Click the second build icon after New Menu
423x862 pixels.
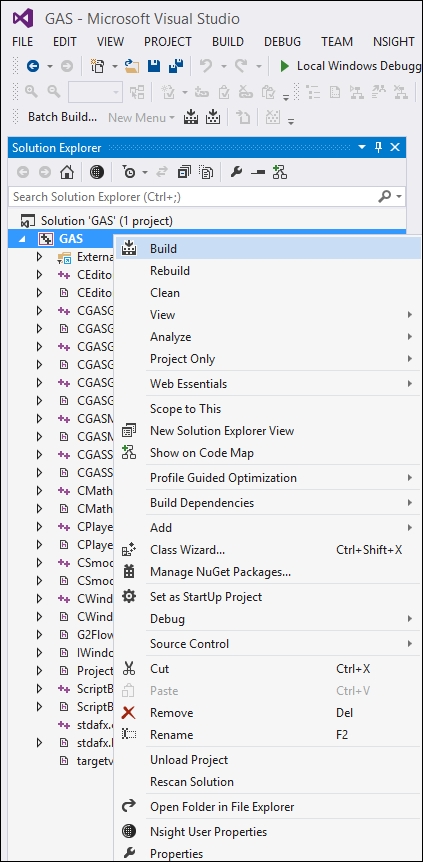click(212, 117)
